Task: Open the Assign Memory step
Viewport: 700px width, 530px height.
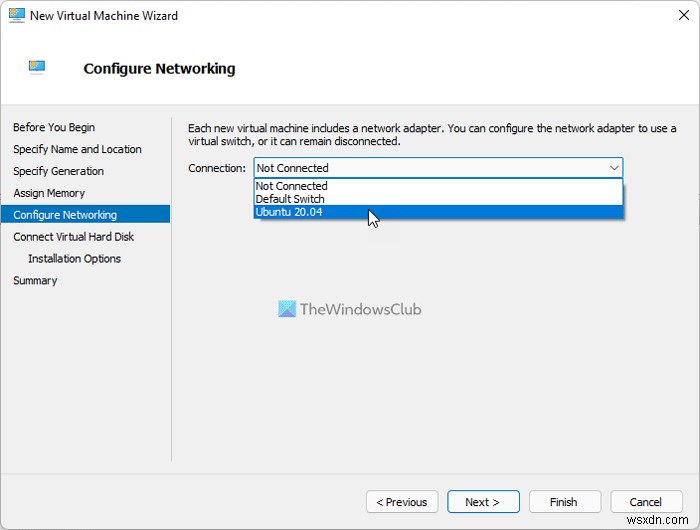Action: pyautogui.click(x=49, y=193)
